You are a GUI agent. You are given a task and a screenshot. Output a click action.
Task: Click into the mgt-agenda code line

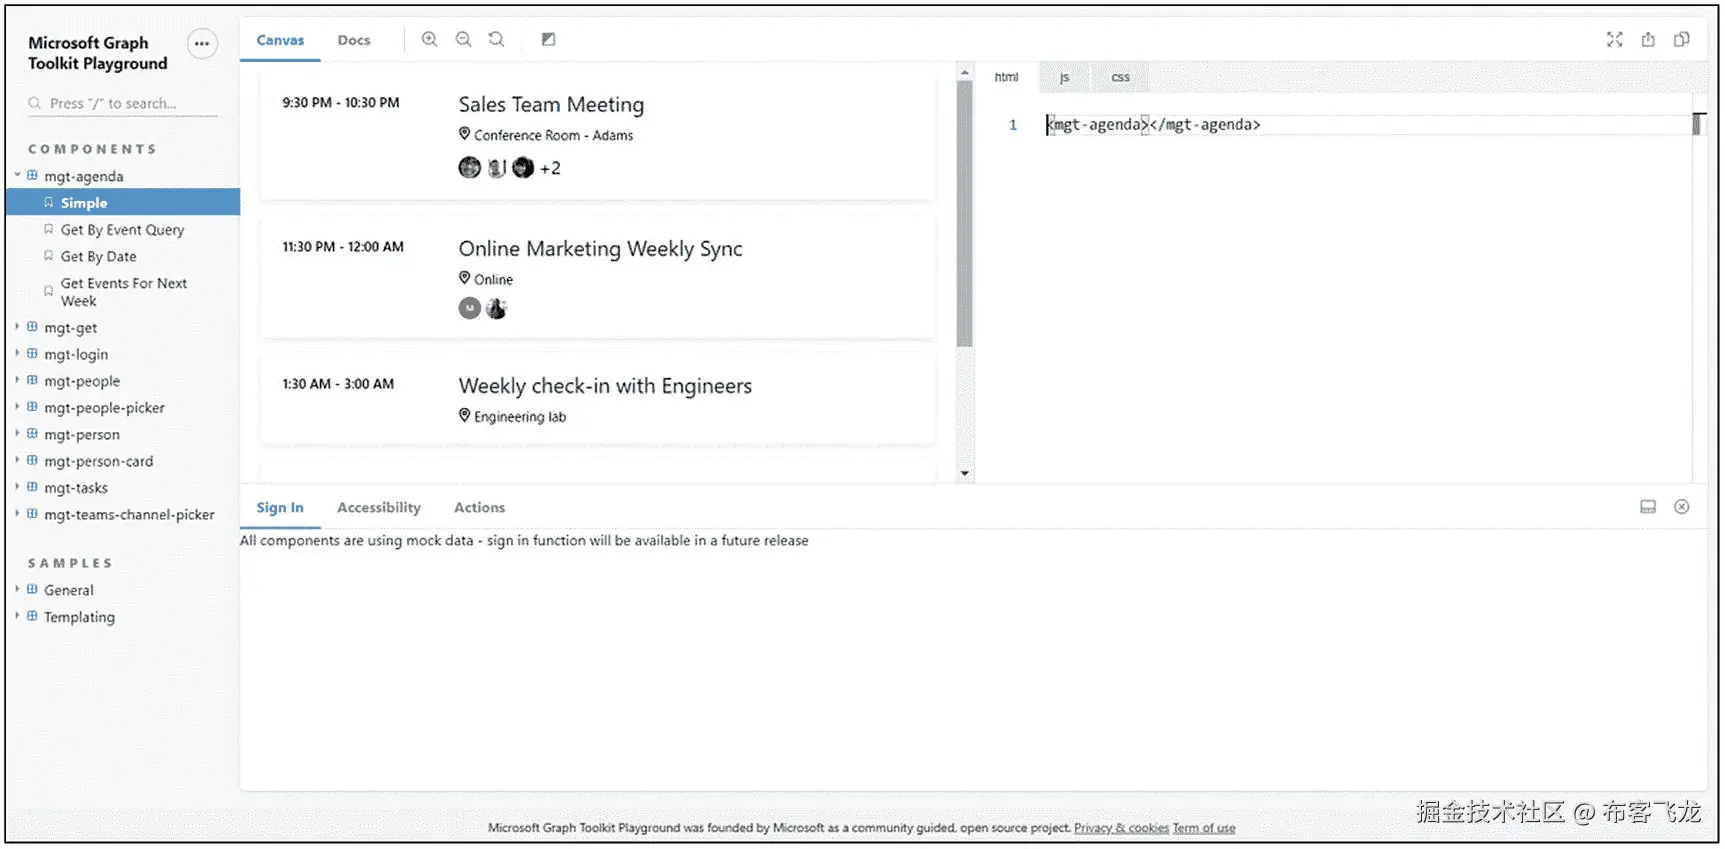tap(1153, 125)
